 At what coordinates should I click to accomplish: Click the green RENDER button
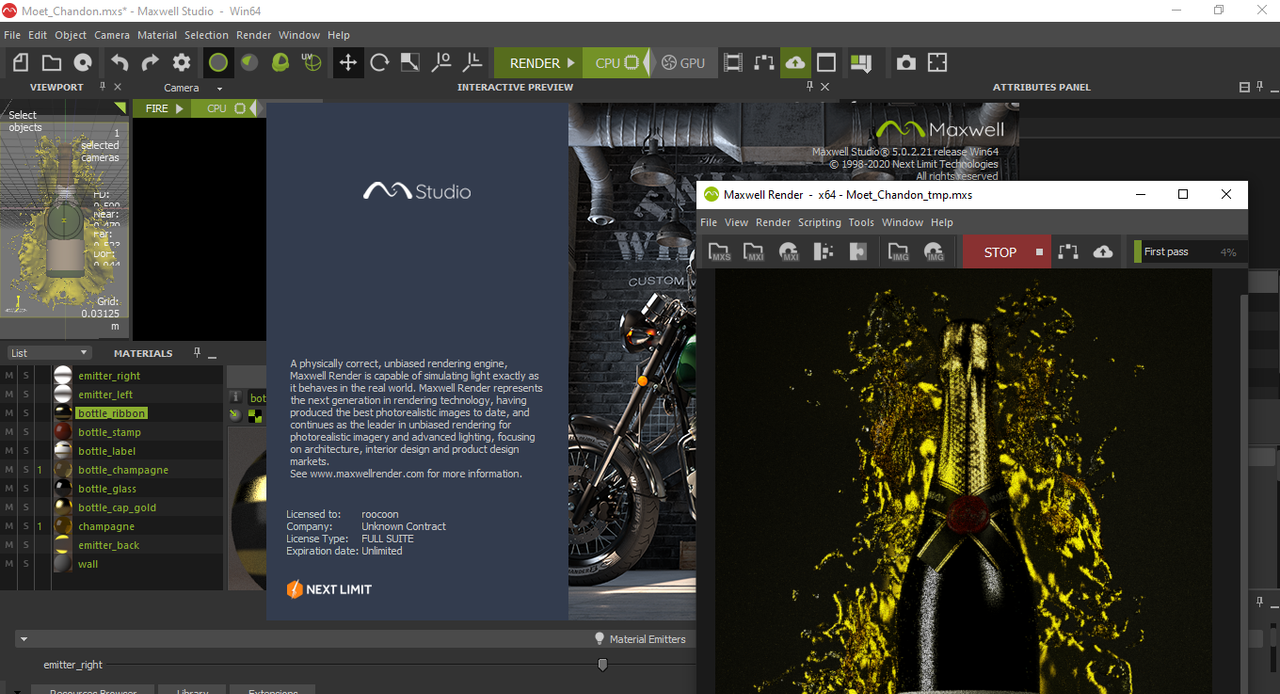[x=538, y=63]
